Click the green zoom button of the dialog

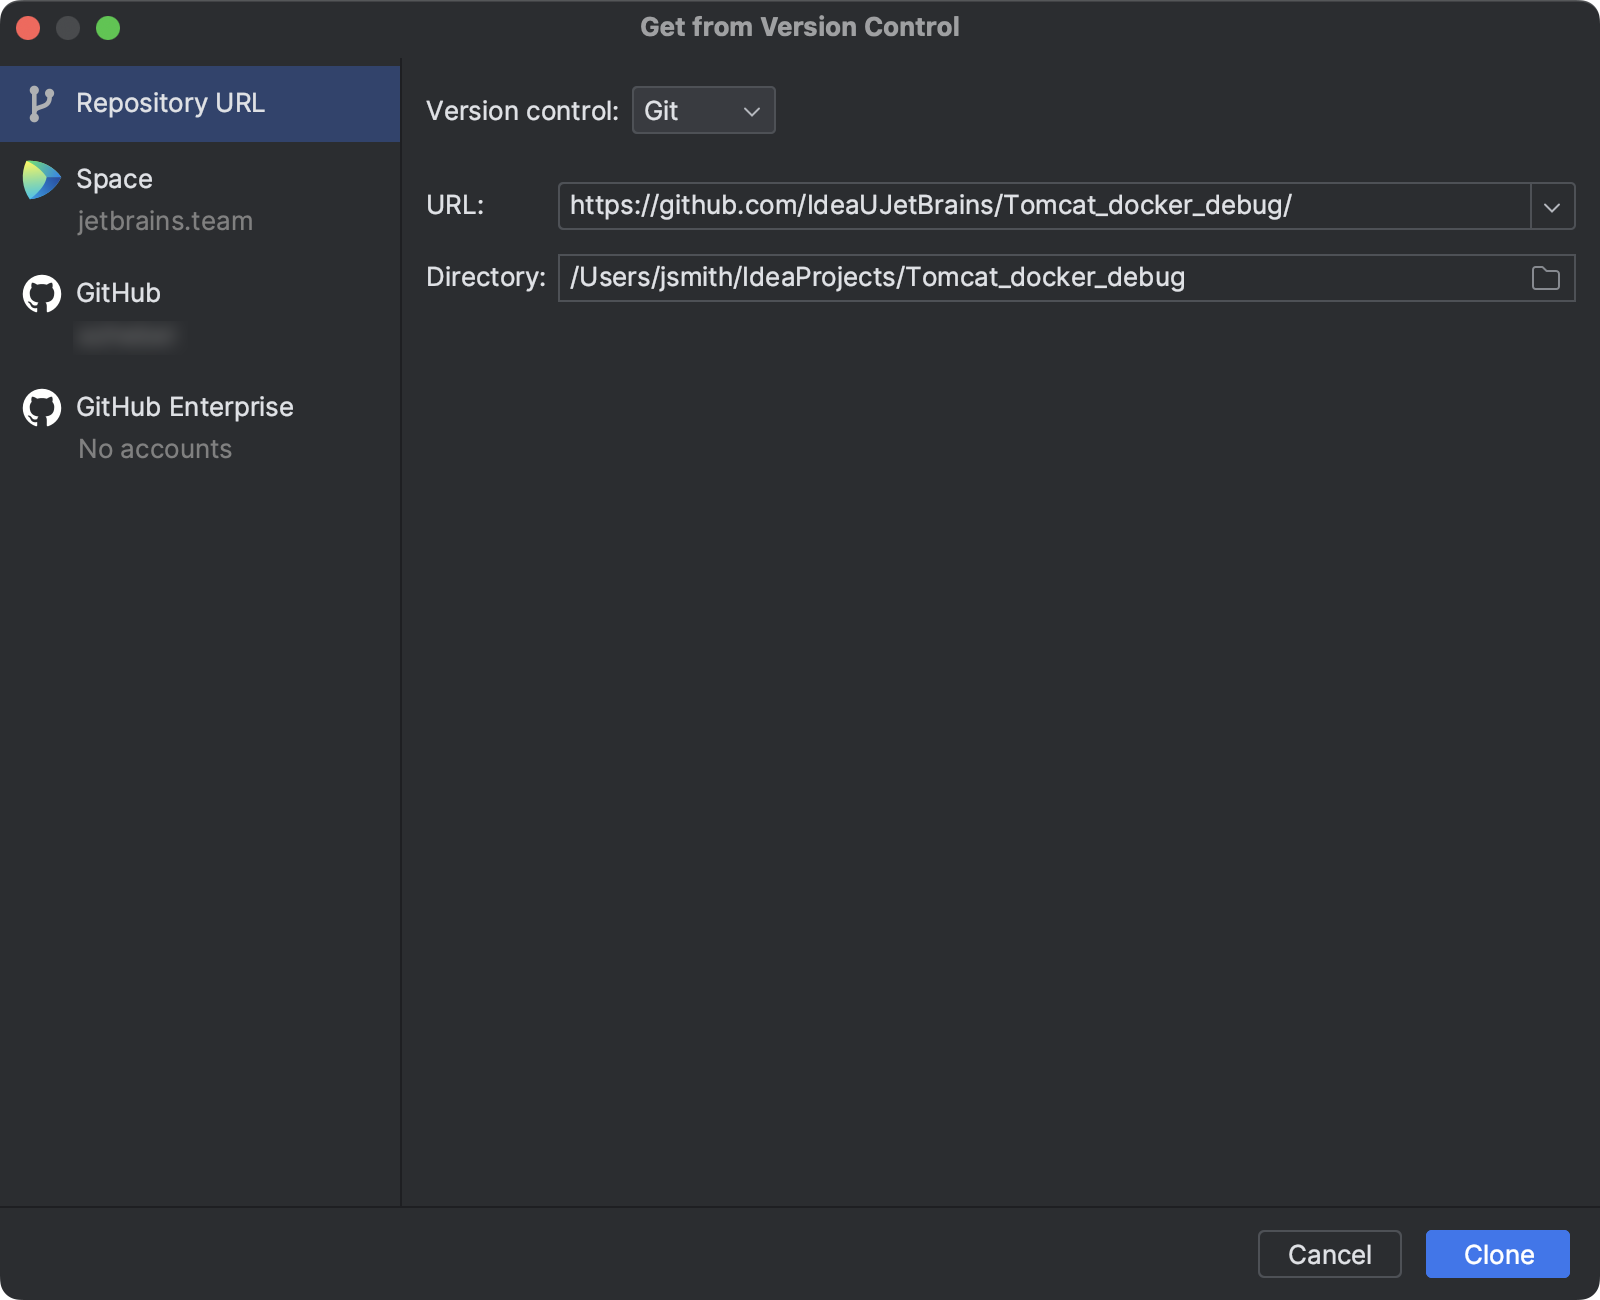(107, 28)
